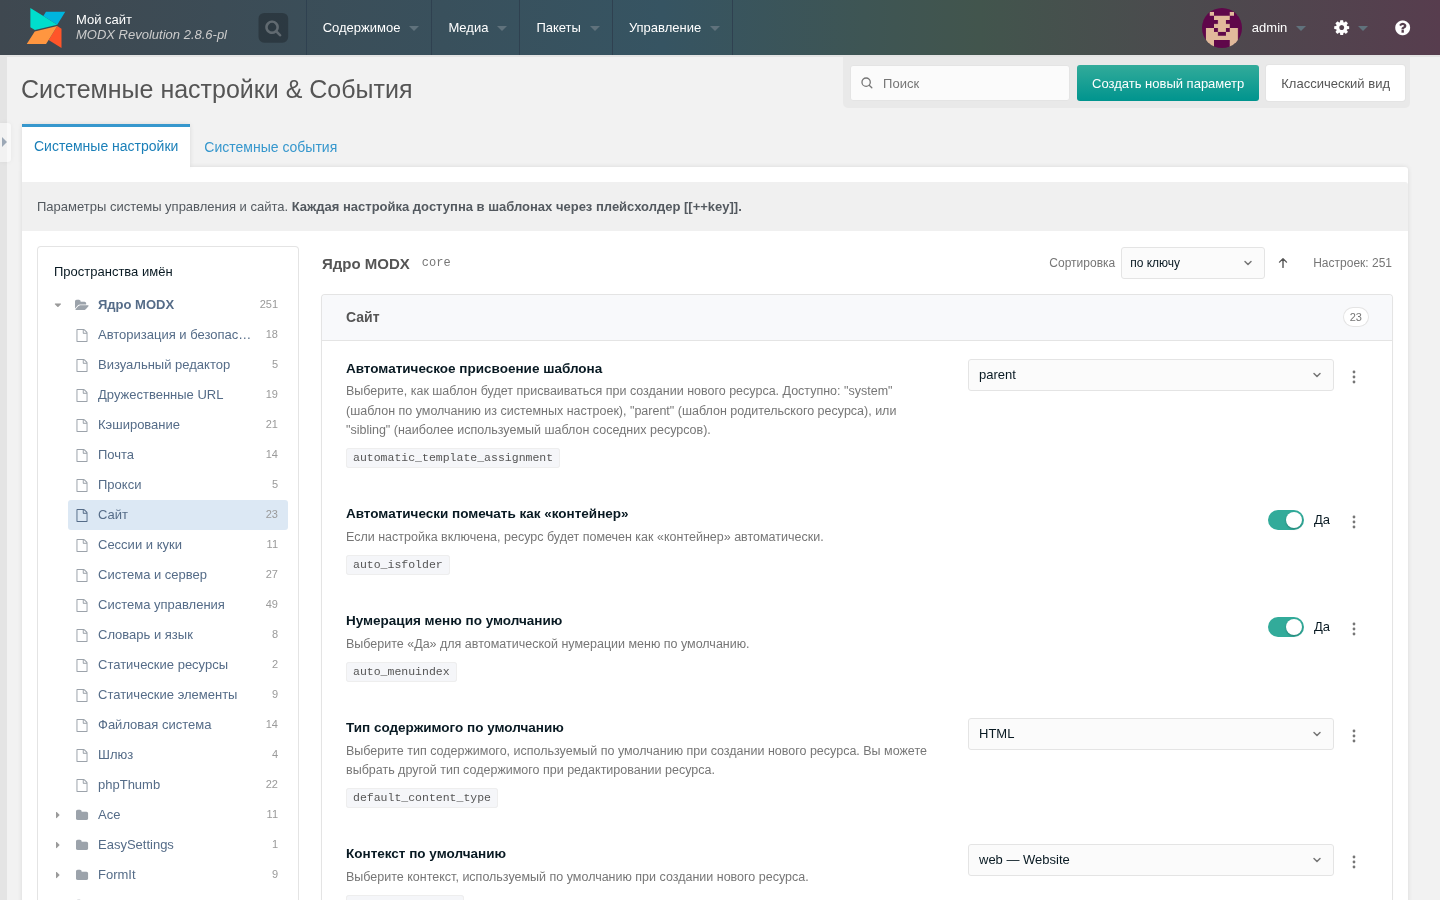Expand the left sidebar panel handle
The height and width of the screenshot is (900, 1440).
point(4,142)
